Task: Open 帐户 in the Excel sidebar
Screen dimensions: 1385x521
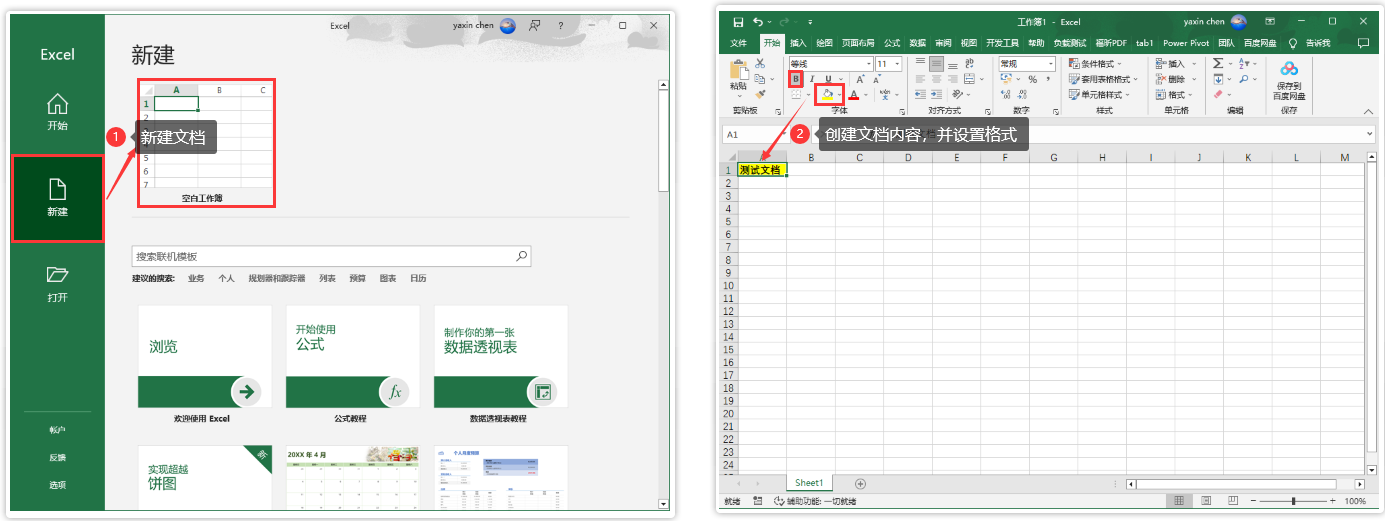Action: tap(57, 430)
